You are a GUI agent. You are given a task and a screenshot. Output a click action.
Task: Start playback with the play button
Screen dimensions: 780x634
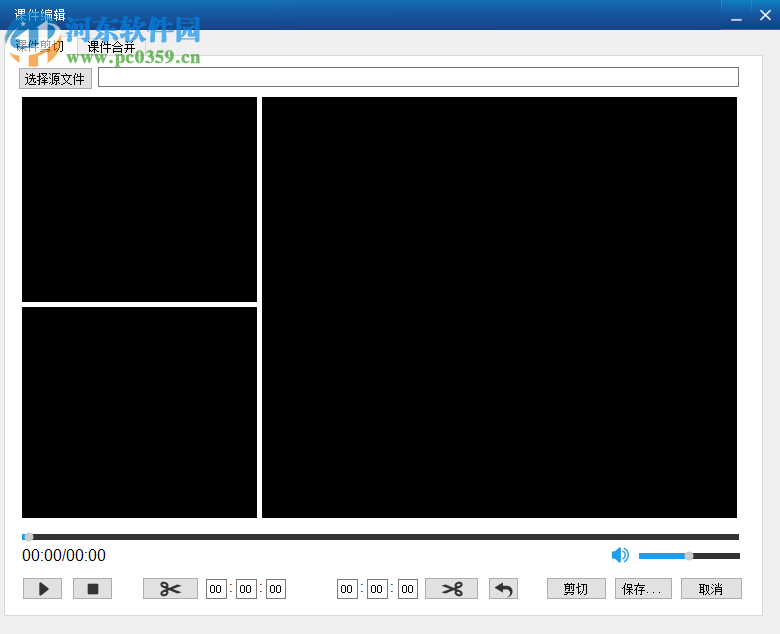pos(43,589)
